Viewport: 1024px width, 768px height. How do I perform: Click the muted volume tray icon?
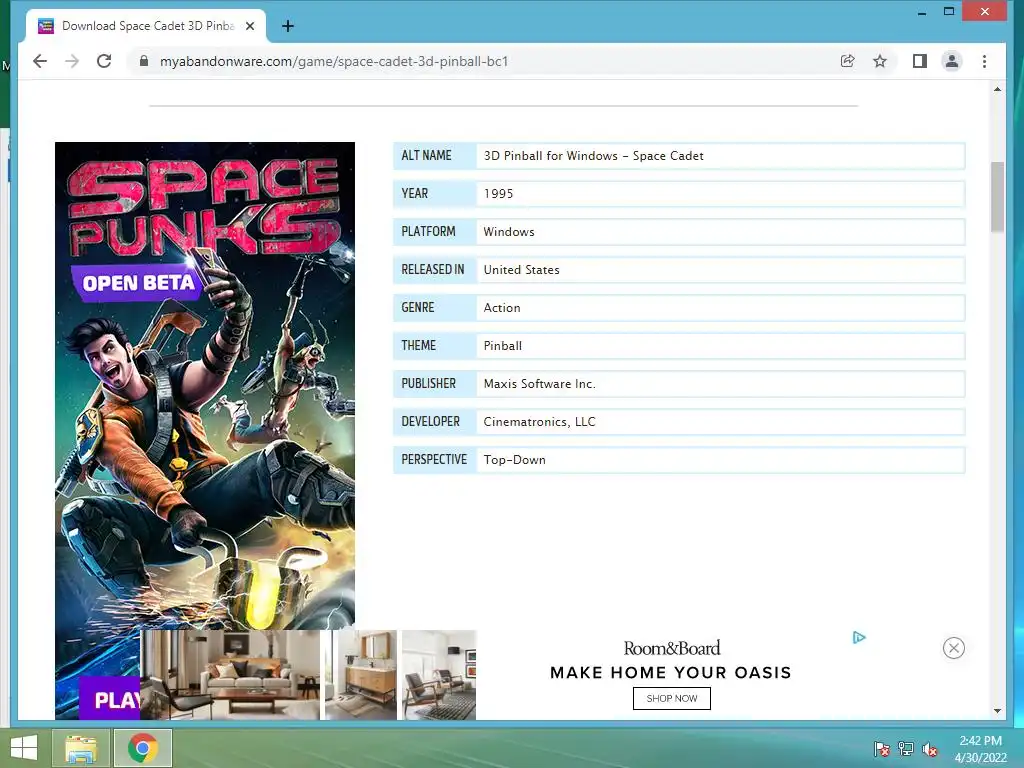[x=929, y=749]
